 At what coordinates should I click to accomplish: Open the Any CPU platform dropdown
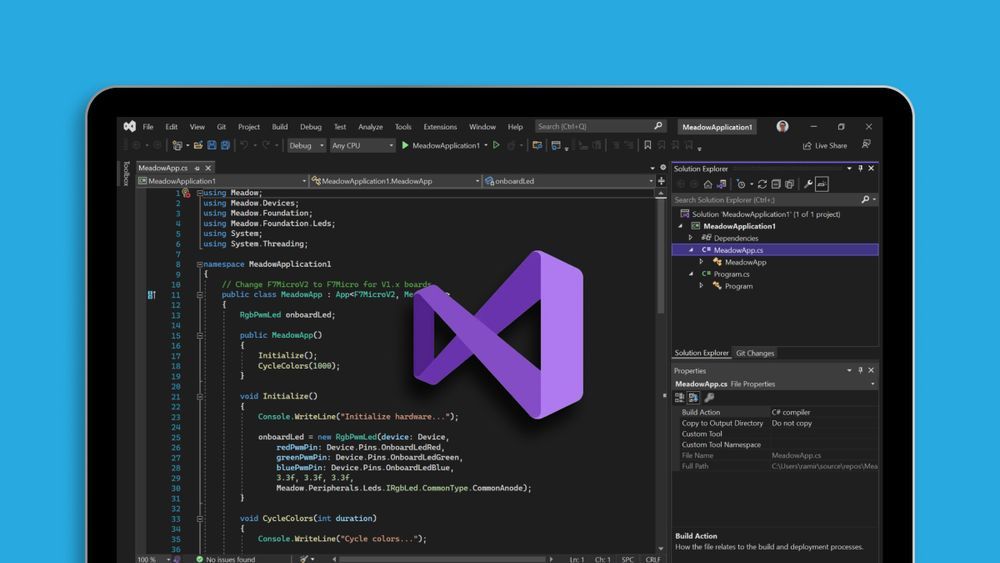[362, 146]
